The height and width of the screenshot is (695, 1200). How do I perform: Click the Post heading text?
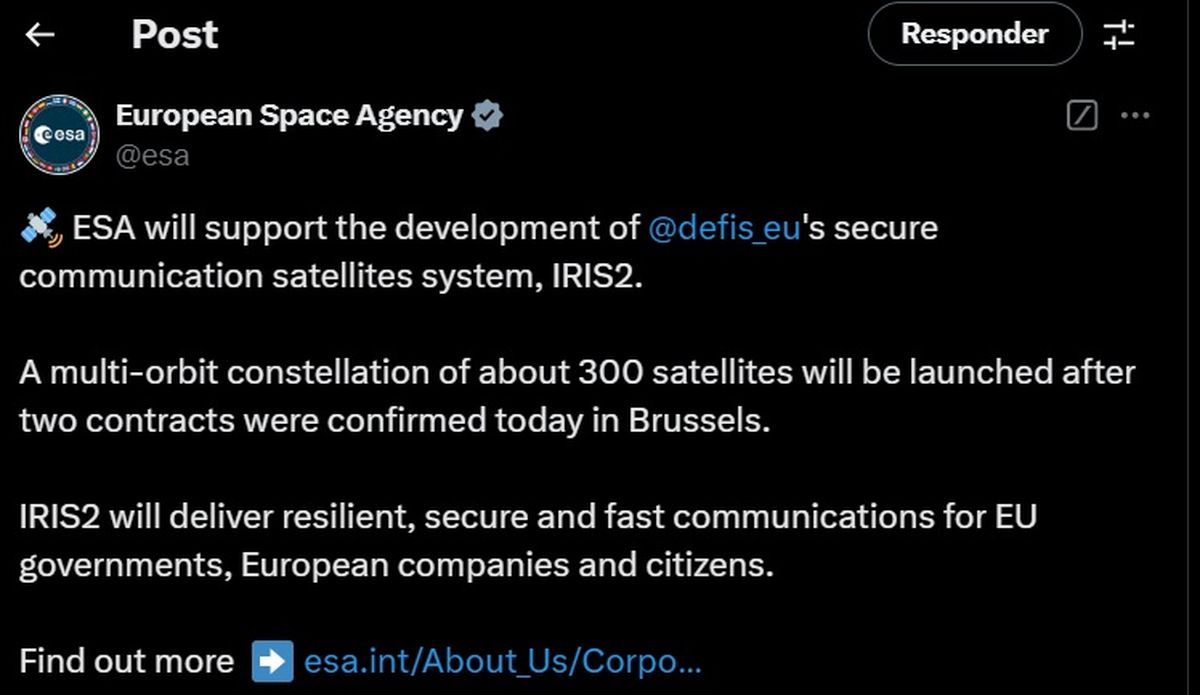point(175,35)
